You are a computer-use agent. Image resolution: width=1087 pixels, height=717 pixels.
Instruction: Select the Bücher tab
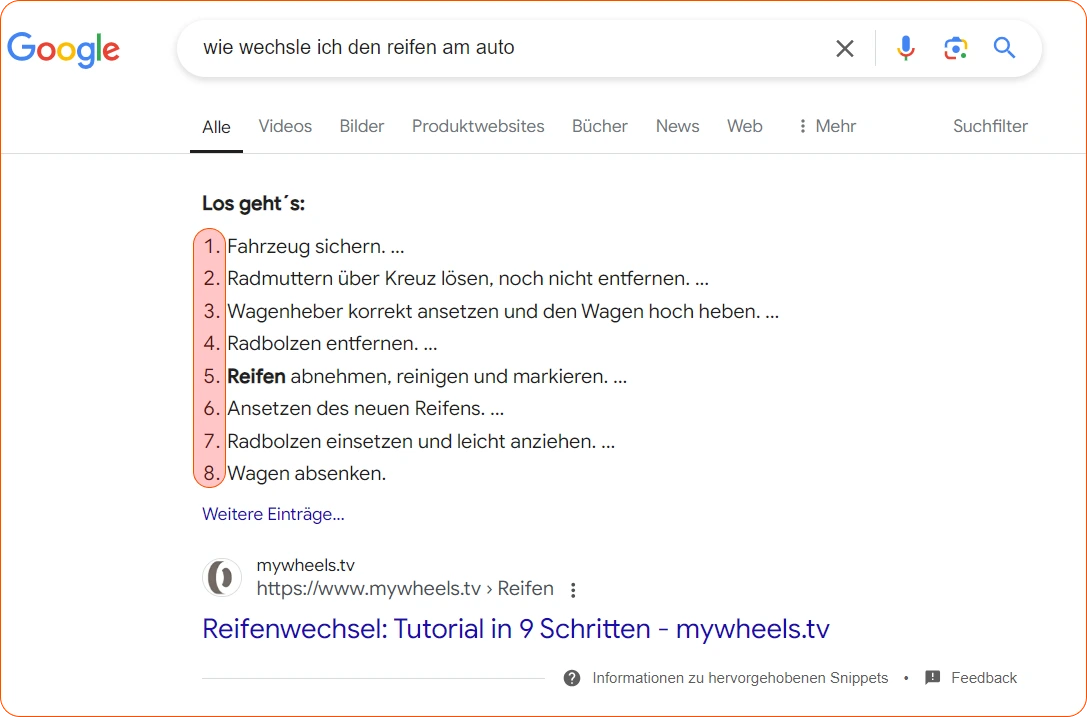pos(600,126)
